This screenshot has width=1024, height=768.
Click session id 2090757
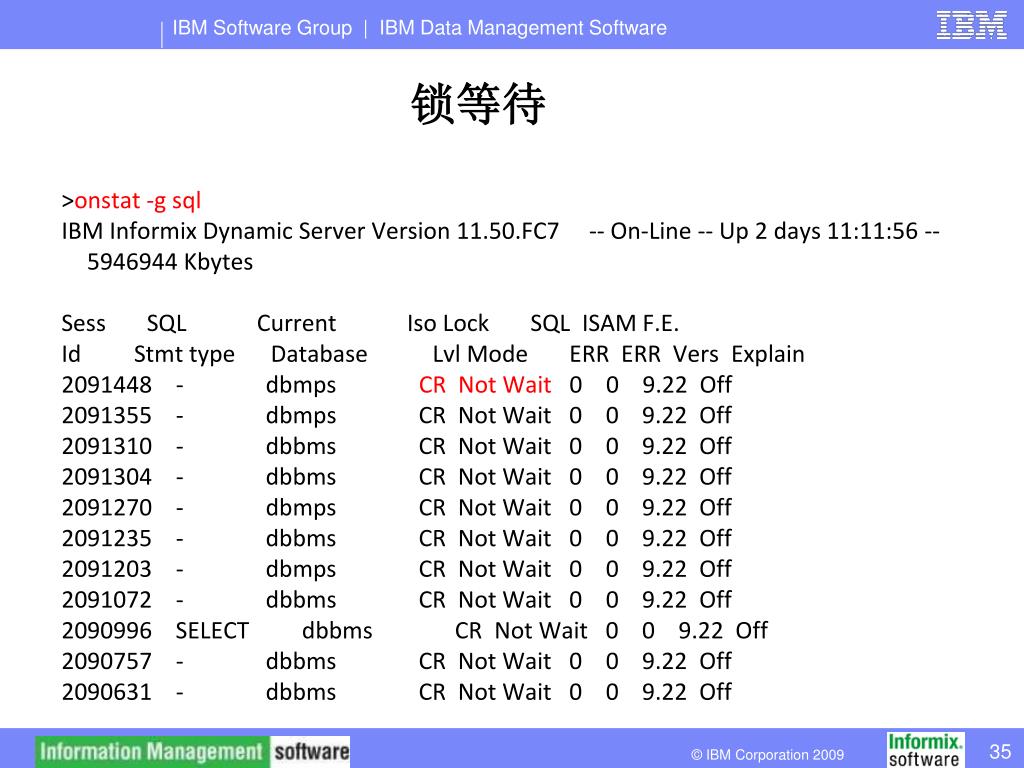pos(106,661)
